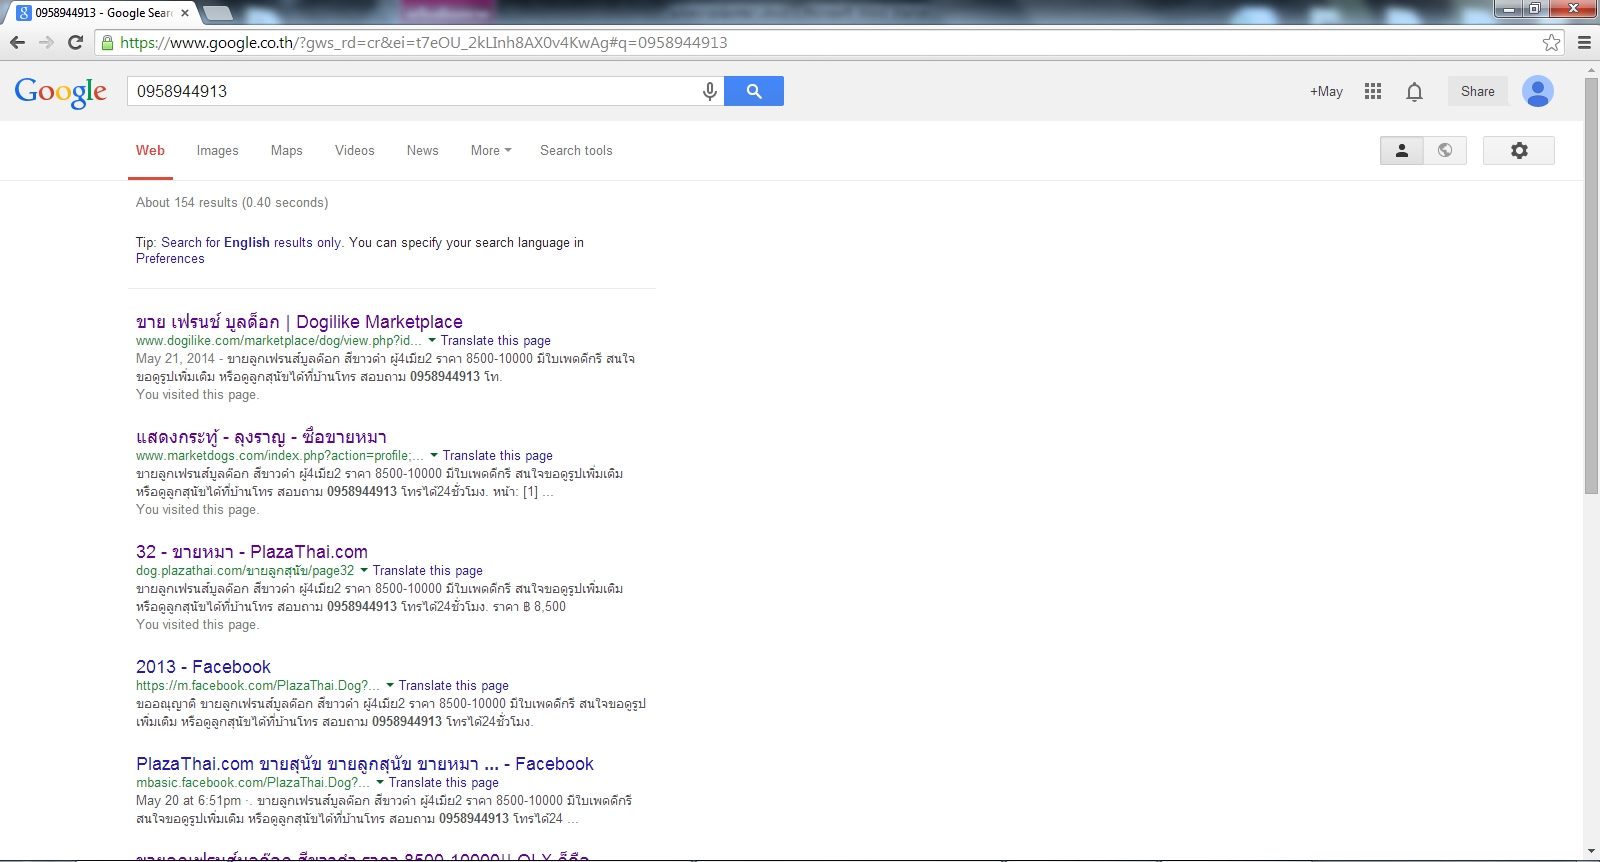This screenshot has height=862, width=1600.
Task: Switch to the News tab
Action: coord(422,150)
